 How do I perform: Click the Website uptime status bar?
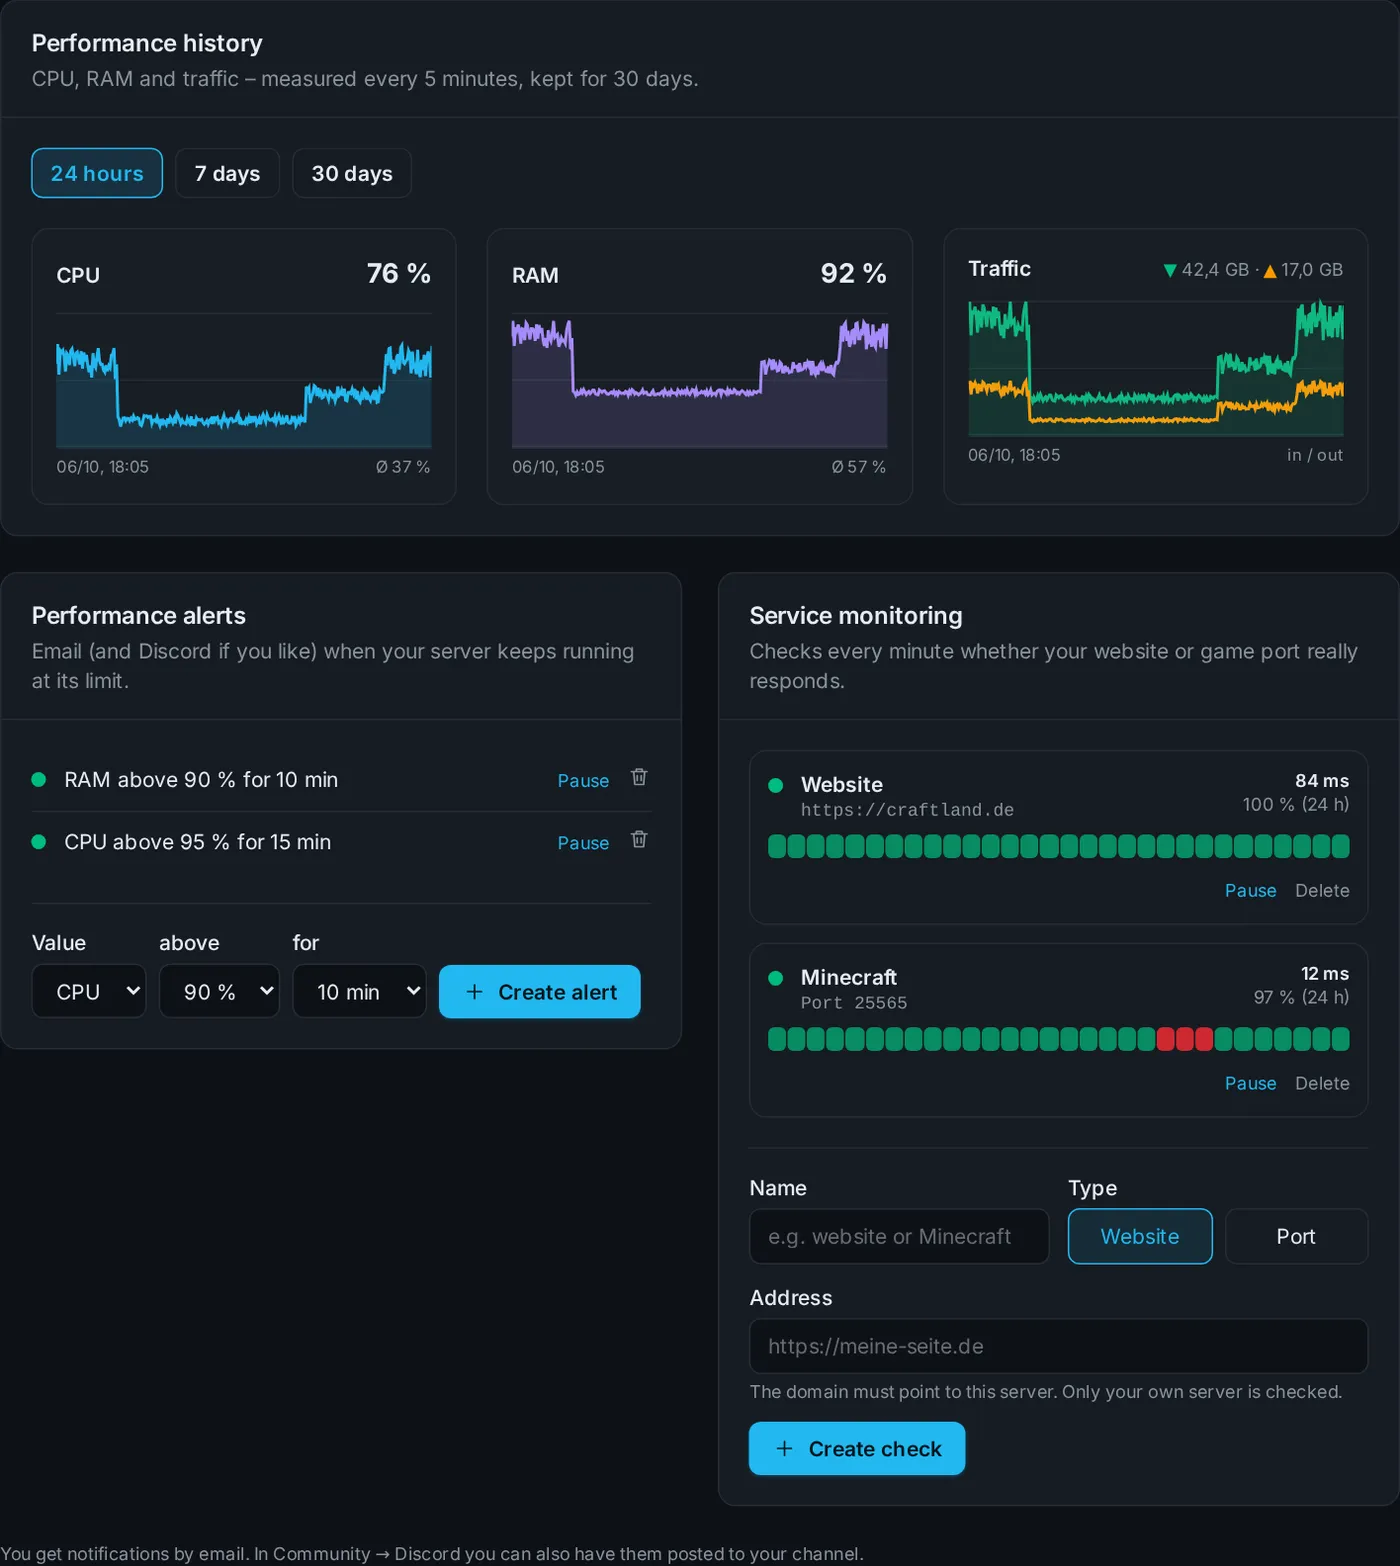(1058, 846)
